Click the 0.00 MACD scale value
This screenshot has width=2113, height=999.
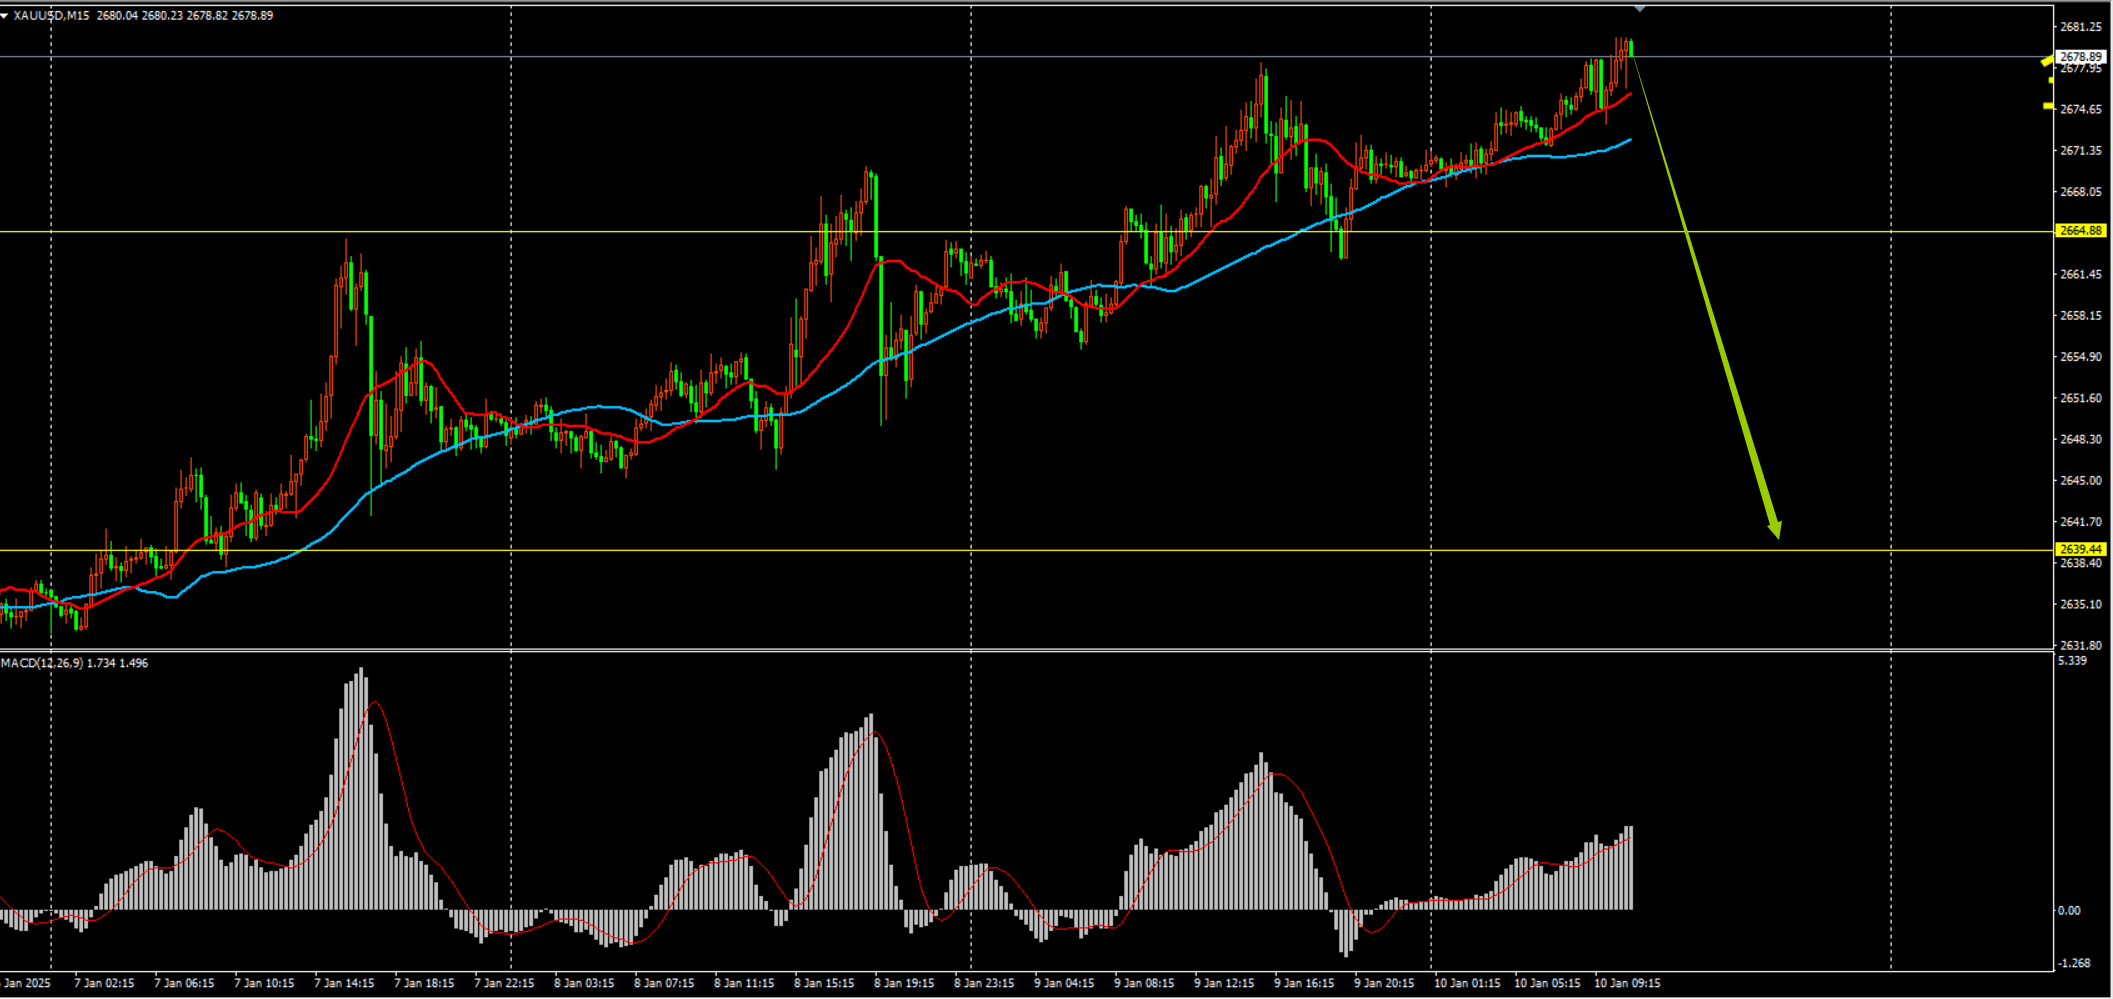[x=2069, y=911]
